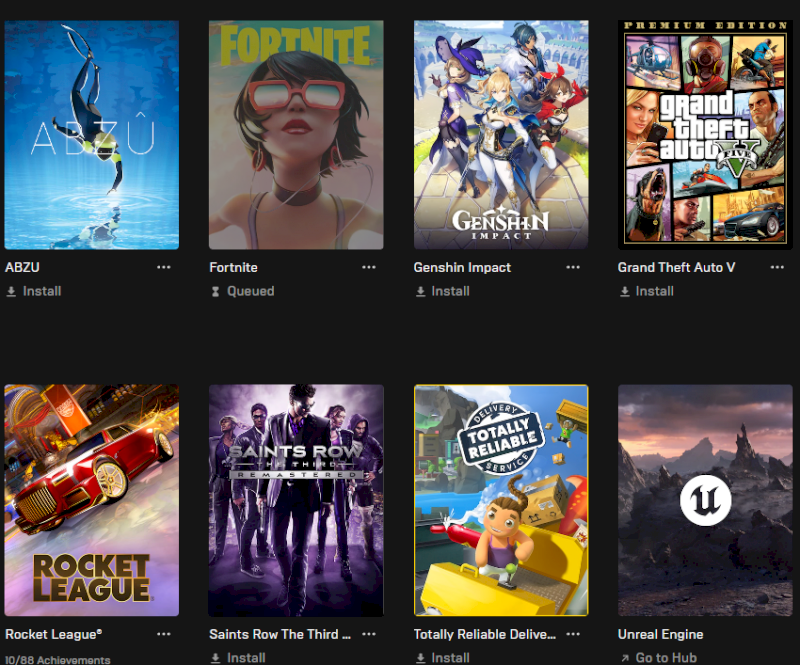Viewport: 800px width, 665px height.
Task: Click the download icon under Totally Reliable Delivery
Action: point(420,658)
